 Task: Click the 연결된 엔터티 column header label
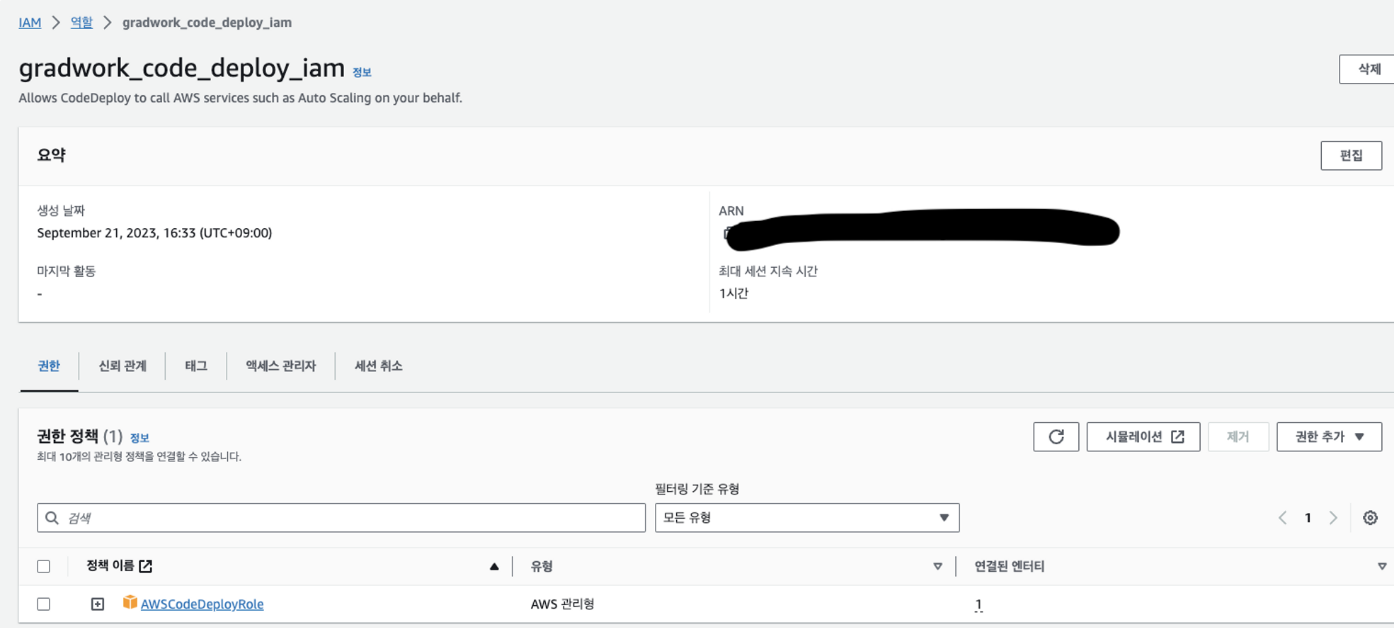[x=1009, y=566]
